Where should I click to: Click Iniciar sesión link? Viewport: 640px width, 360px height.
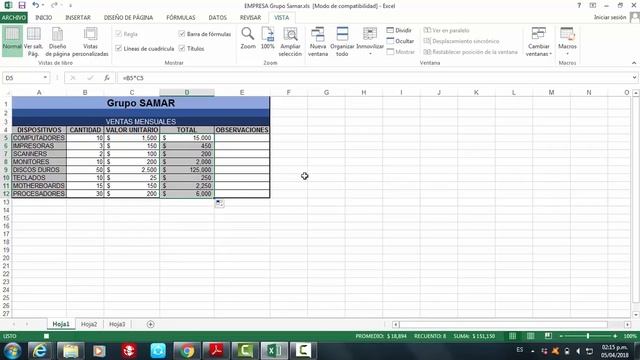[610, 17]
